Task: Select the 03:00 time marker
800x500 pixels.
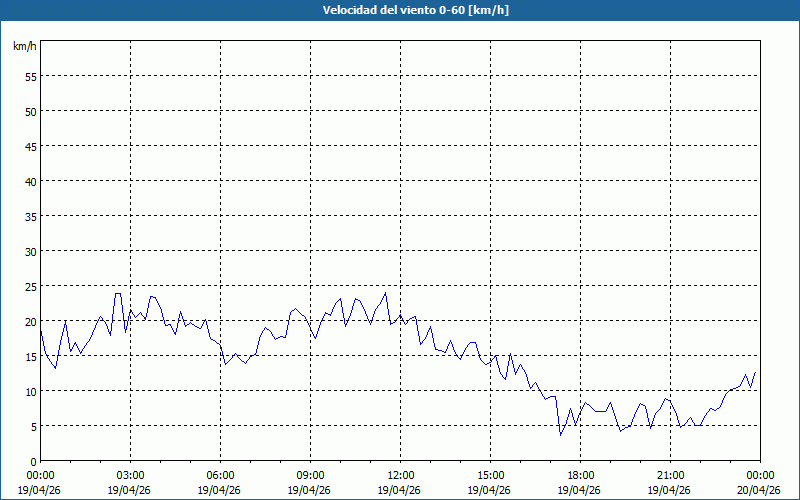Action: point(130,475)
